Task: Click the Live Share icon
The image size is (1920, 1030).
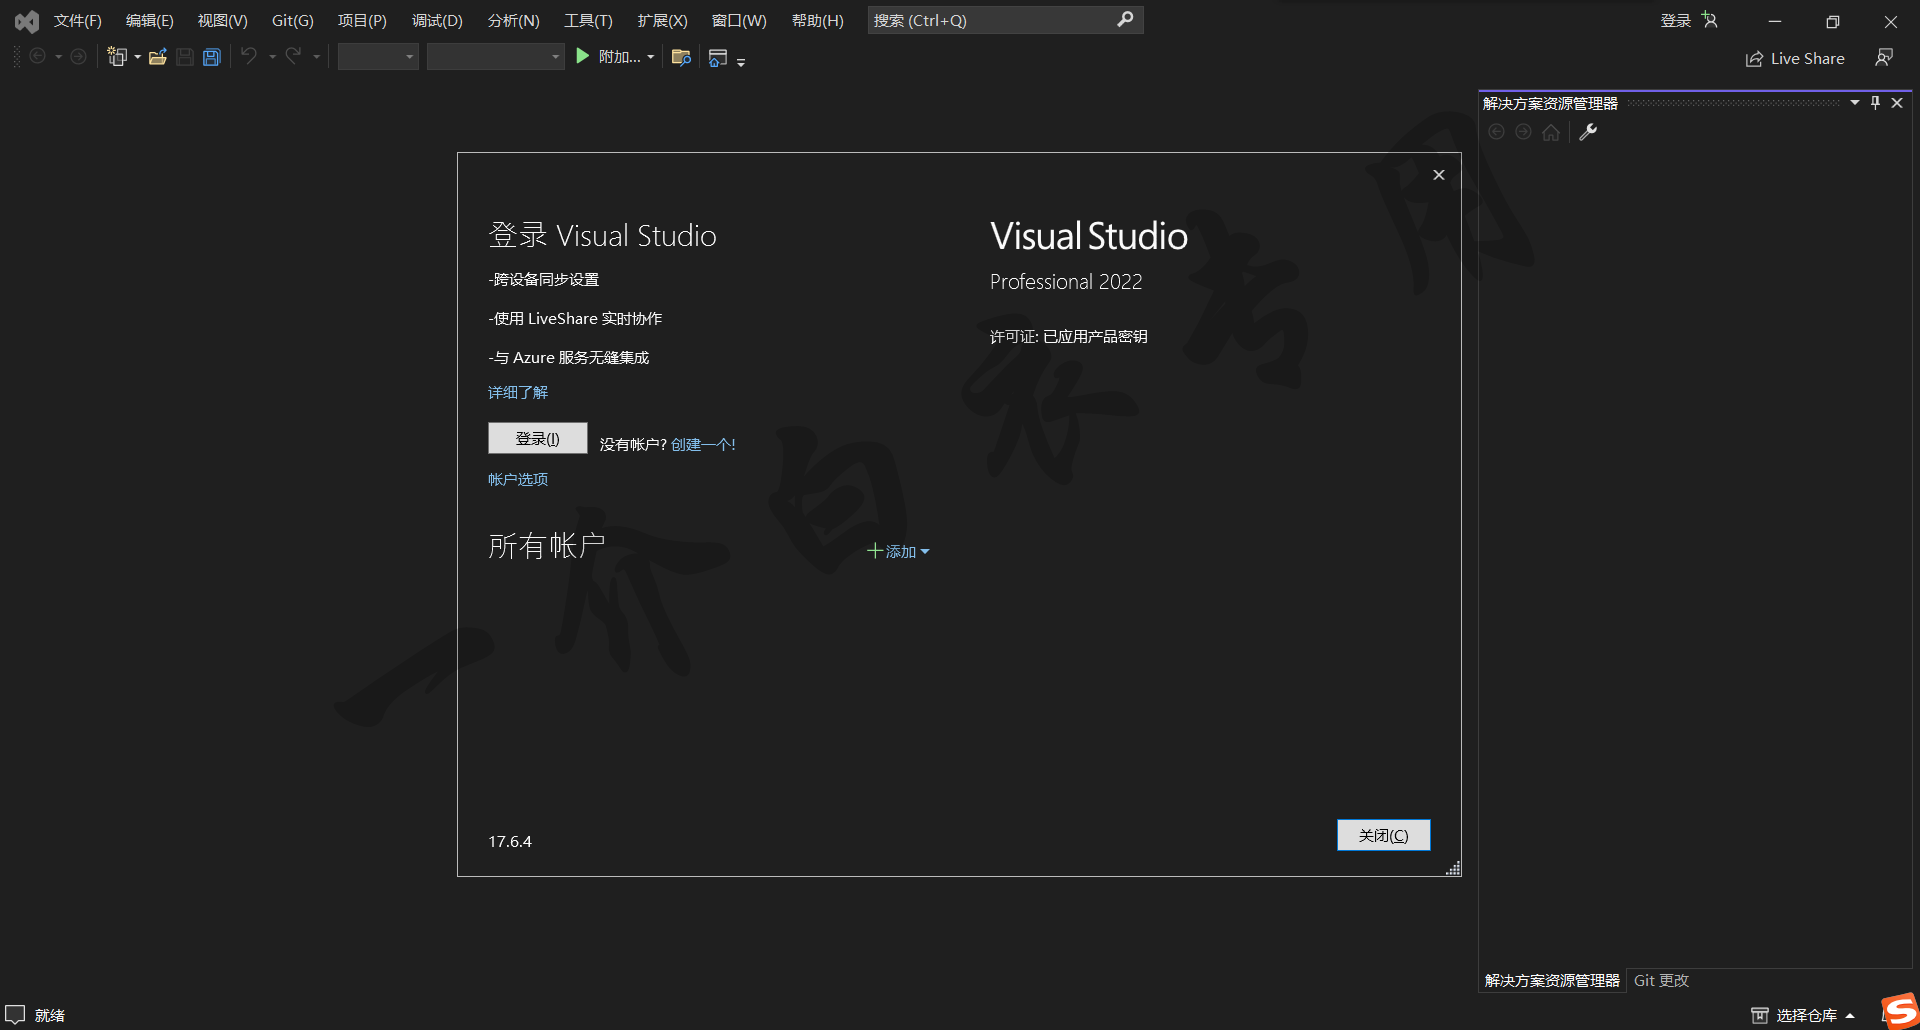Action: click(1754, 59)
